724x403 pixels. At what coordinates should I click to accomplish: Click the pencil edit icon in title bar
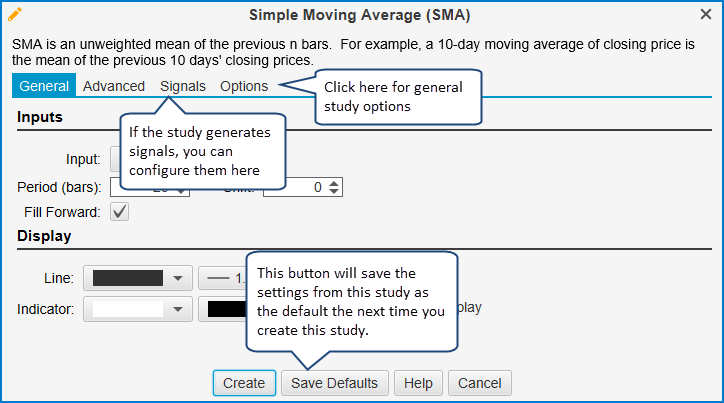pyautogui.click(x=15, y=15)
